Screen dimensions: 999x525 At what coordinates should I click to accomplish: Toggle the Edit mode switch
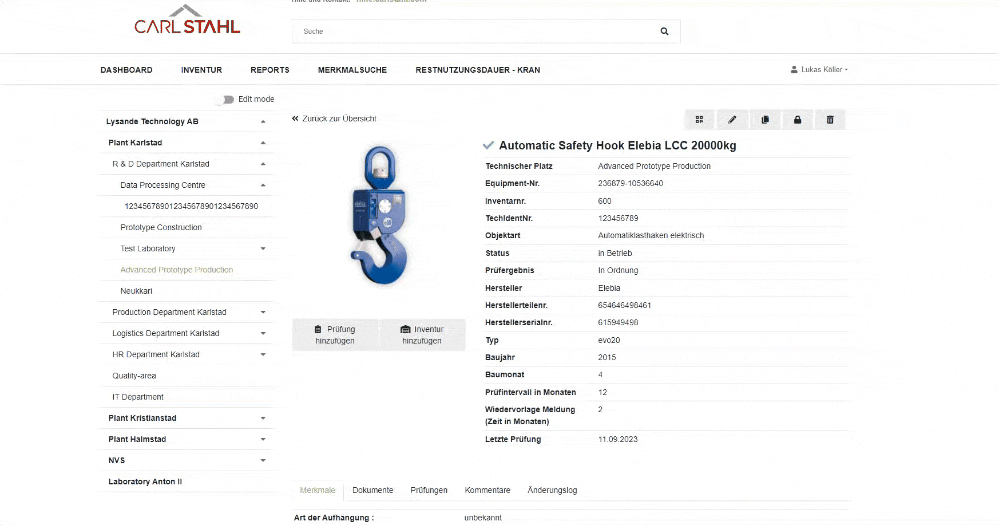(x=226, y=100)
